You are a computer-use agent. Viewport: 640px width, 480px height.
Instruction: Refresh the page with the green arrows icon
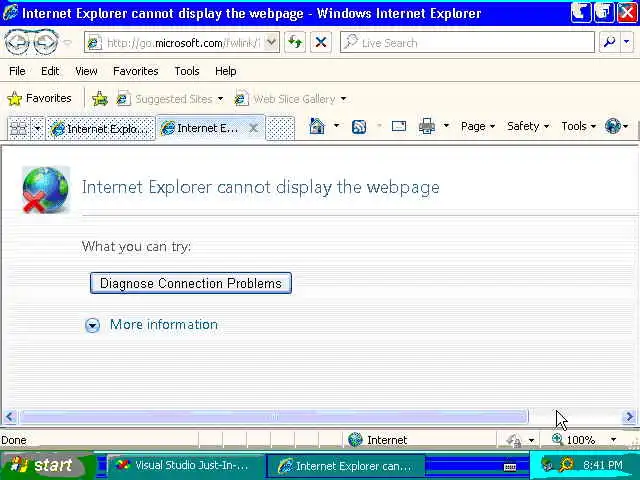click(x=295, y=42)
